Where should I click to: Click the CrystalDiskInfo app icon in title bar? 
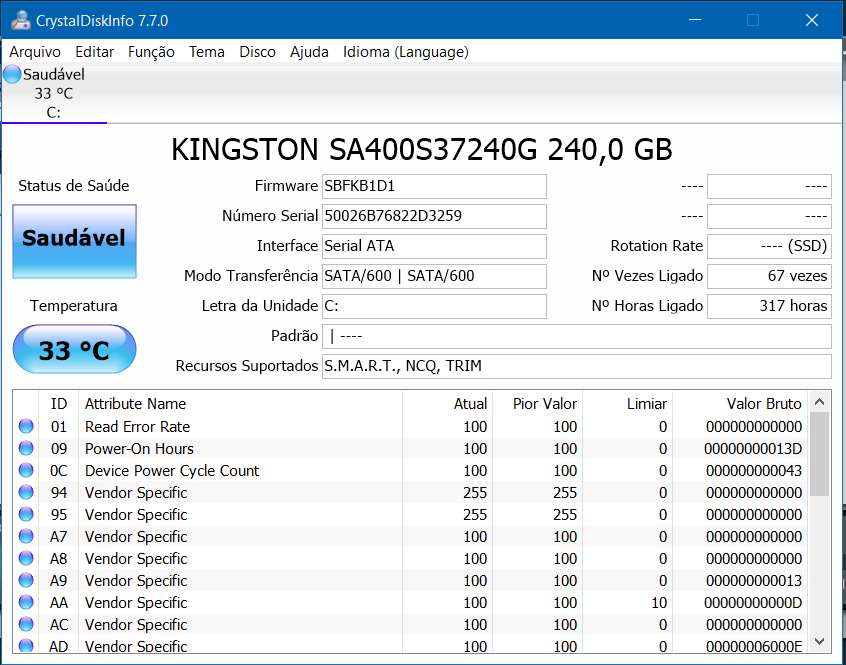(x=21, y=20)
